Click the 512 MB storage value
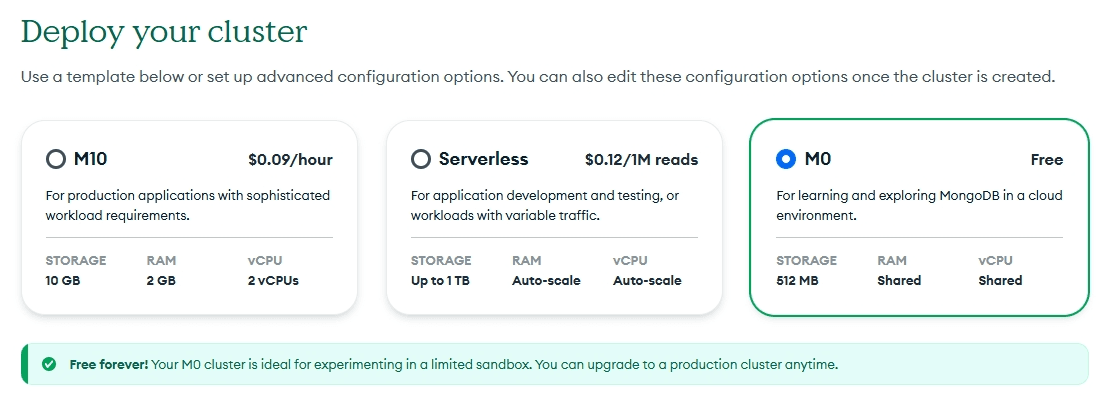Screen dimensions: 1108x397 797,280
